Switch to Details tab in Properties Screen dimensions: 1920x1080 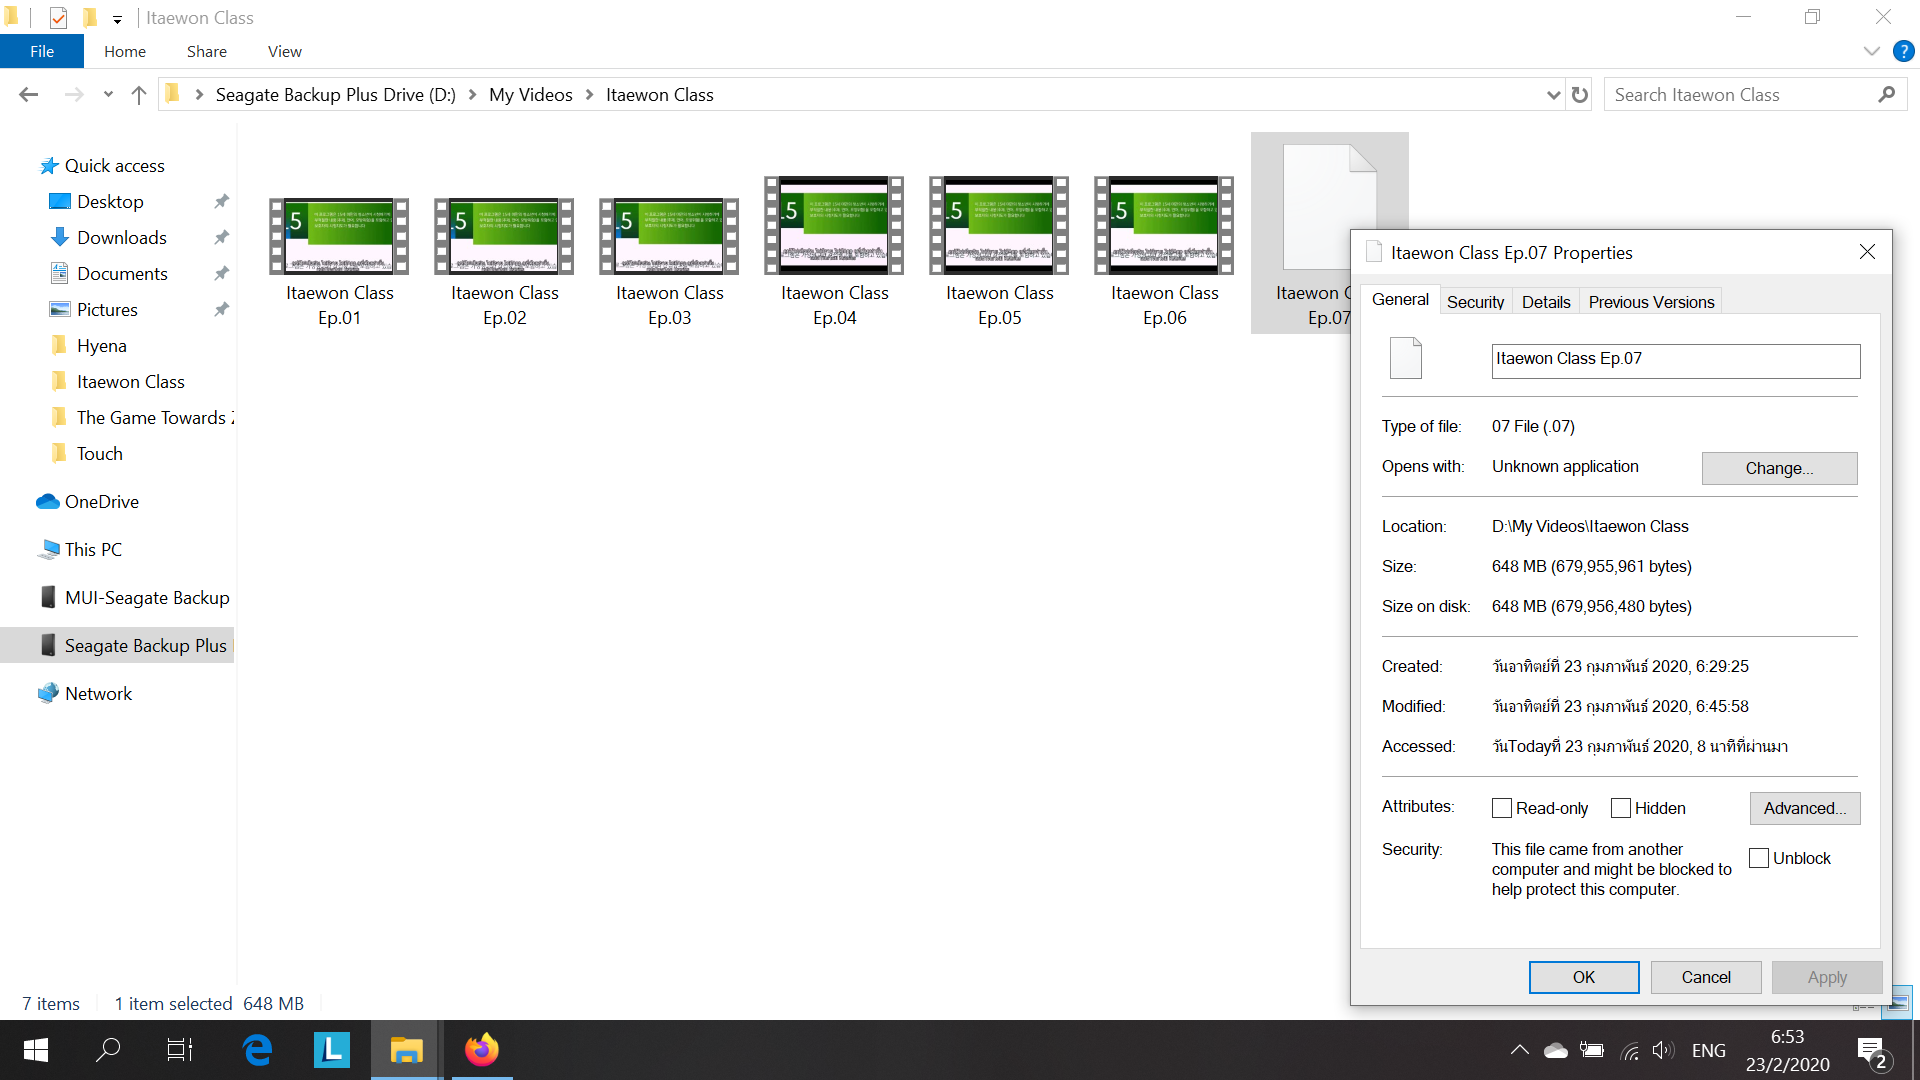(x=1546, y=302)
